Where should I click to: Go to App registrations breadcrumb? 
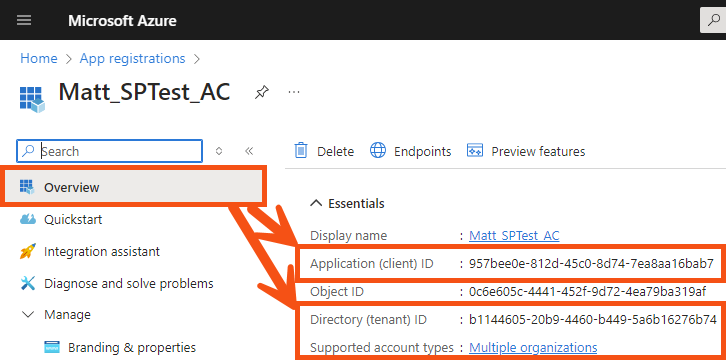[132, 59]
